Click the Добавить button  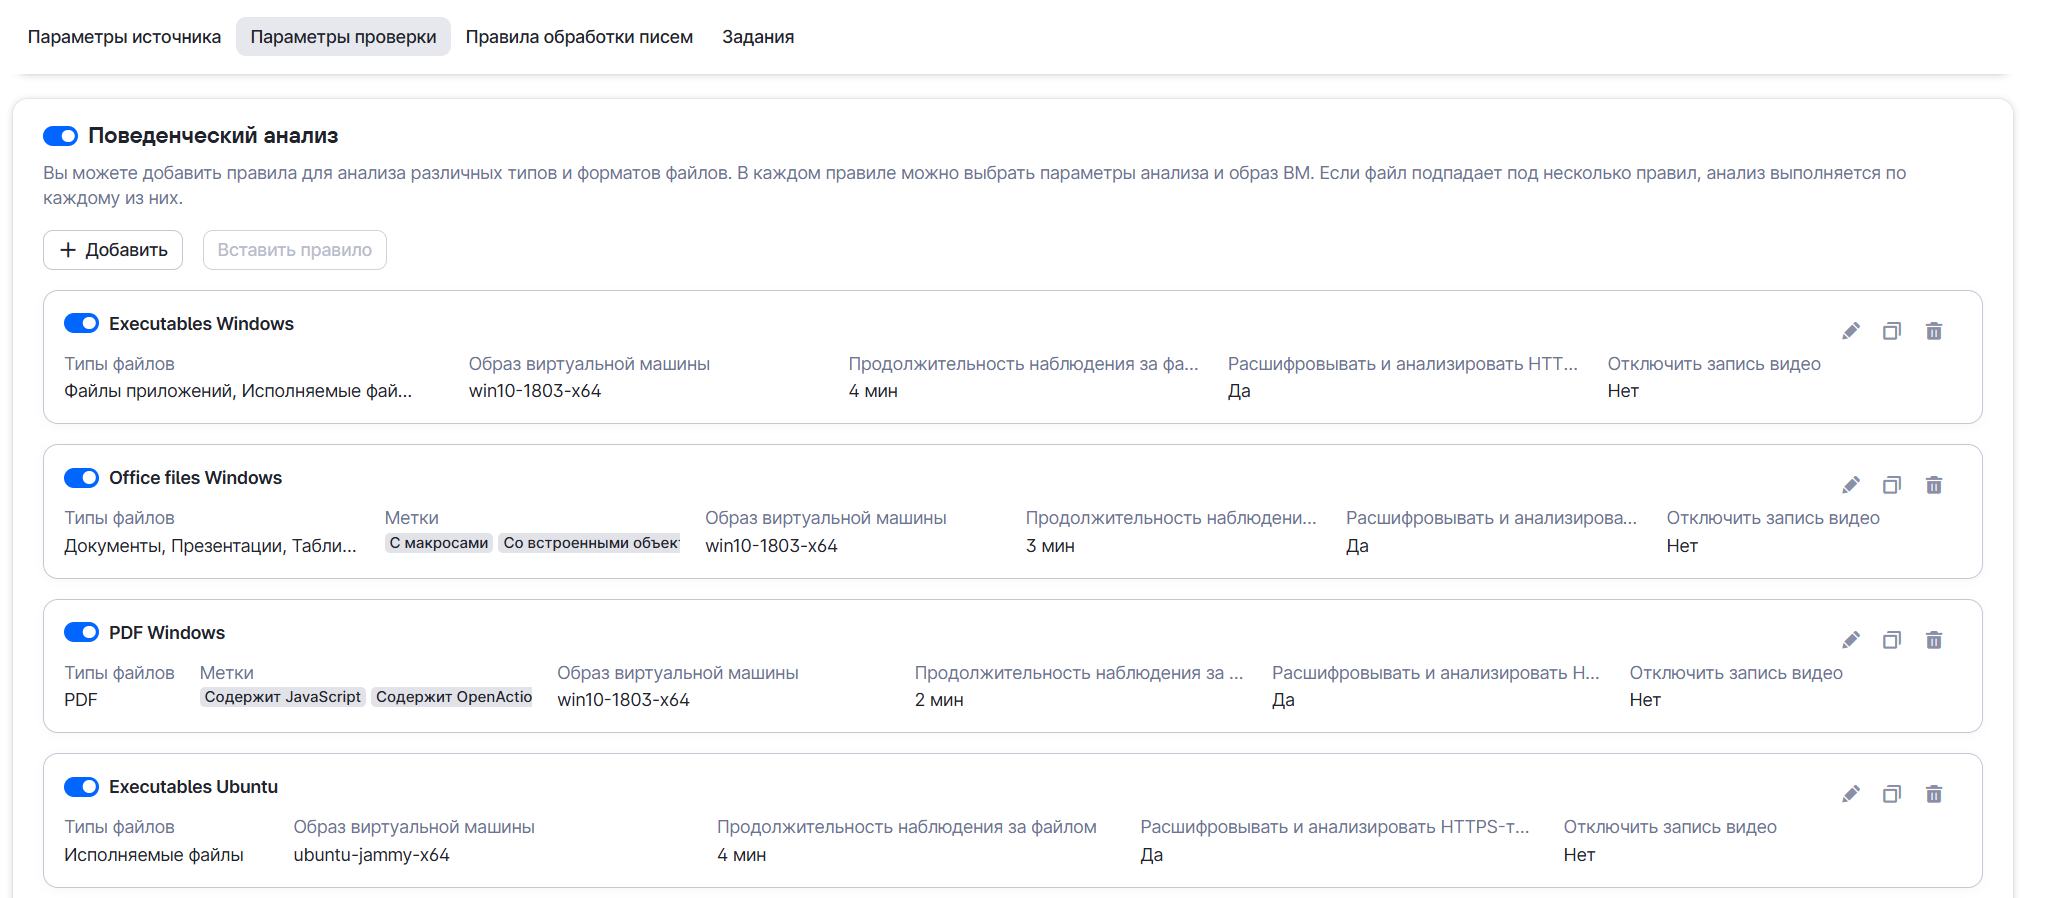113,250
